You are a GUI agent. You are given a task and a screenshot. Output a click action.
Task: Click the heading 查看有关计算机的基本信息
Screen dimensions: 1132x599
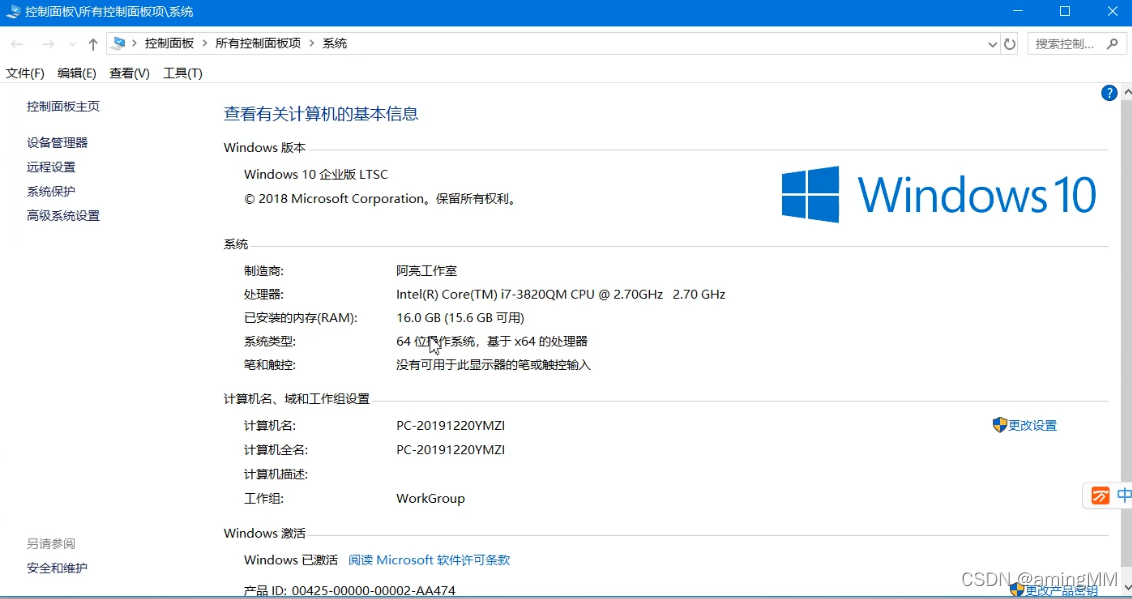pyautogui.click(x=321, y=114)
